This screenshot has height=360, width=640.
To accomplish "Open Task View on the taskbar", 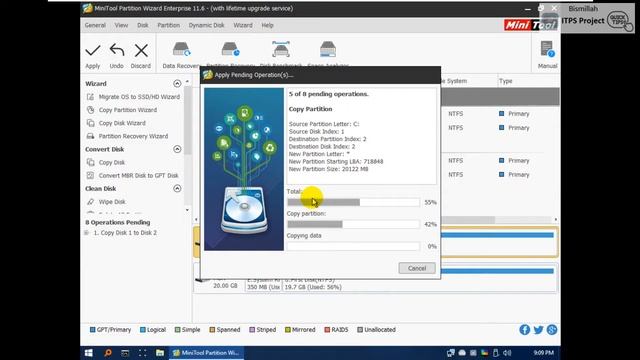I will 142,353.
